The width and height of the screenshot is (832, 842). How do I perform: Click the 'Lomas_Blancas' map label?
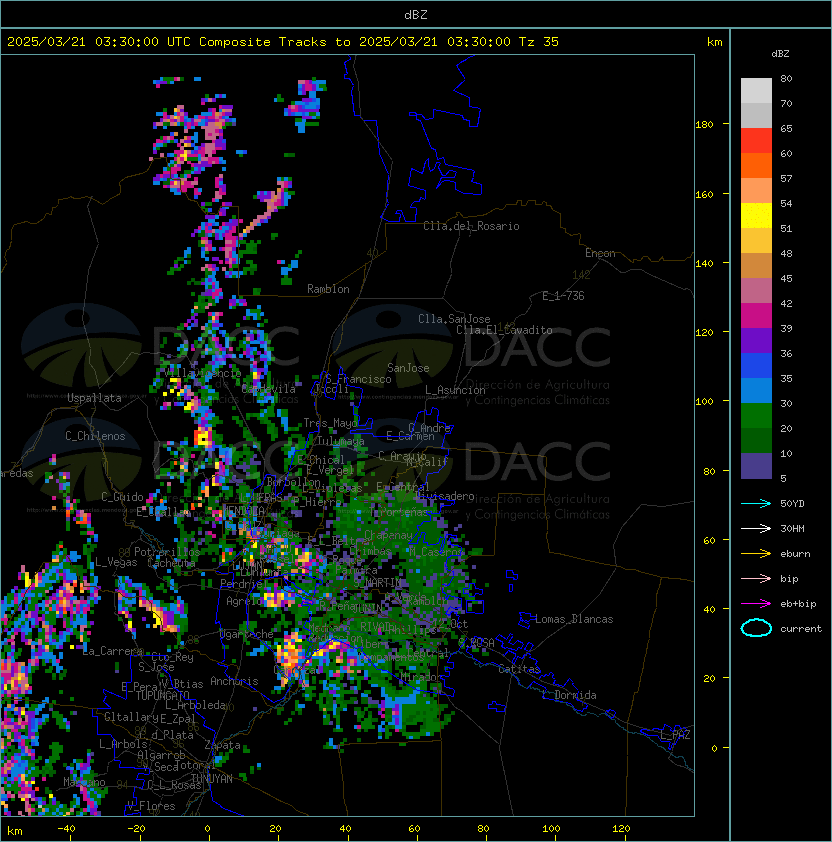[574, 619]
